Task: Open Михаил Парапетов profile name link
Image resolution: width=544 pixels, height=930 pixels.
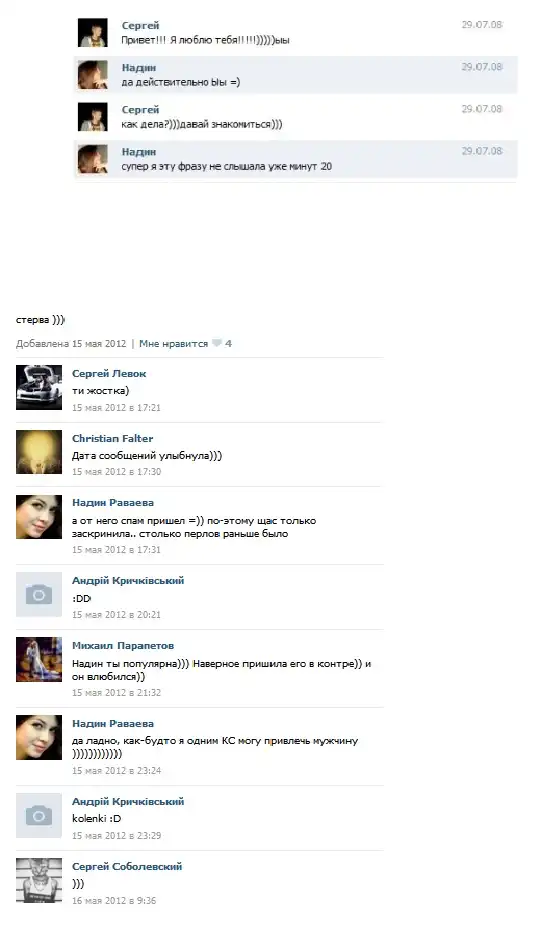Action: 123,645
